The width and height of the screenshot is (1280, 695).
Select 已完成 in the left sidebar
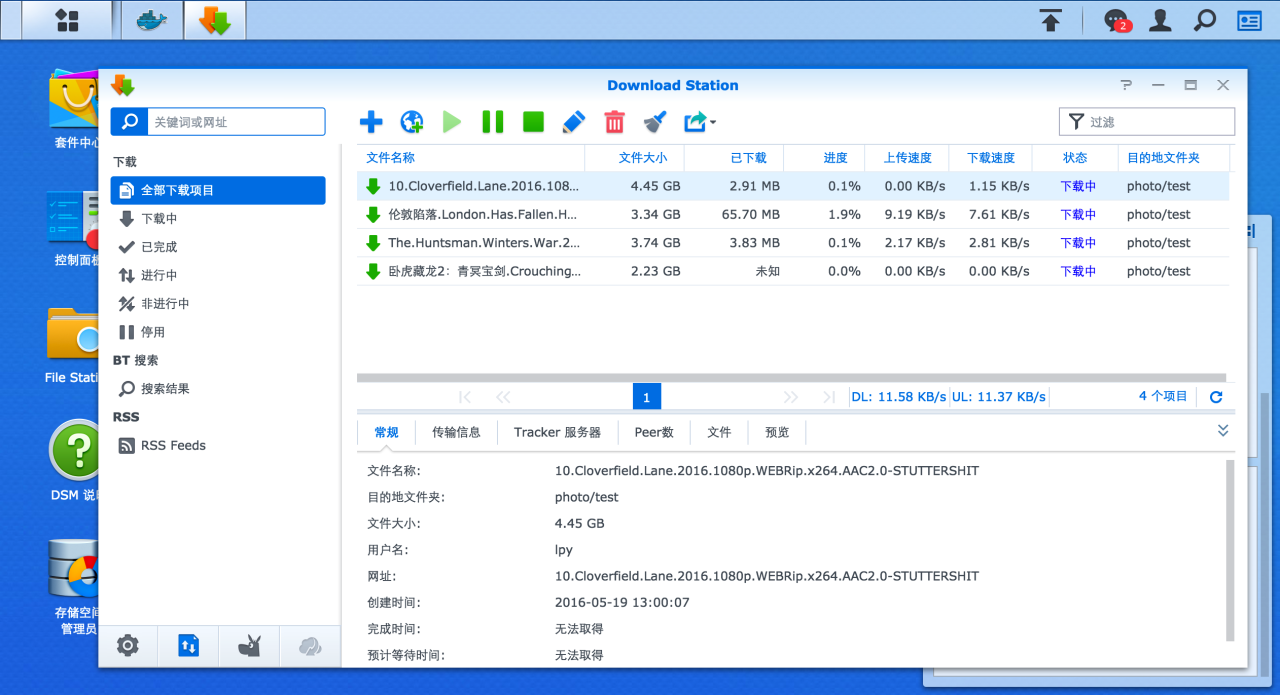[x=159, y=247]
